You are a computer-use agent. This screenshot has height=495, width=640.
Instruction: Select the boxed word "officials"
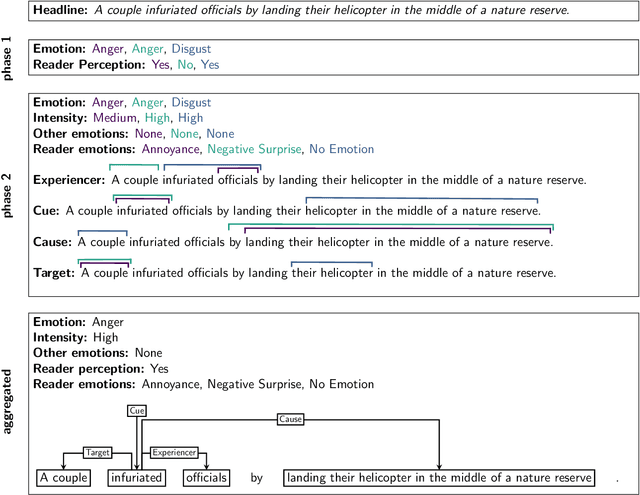point(203,478)
